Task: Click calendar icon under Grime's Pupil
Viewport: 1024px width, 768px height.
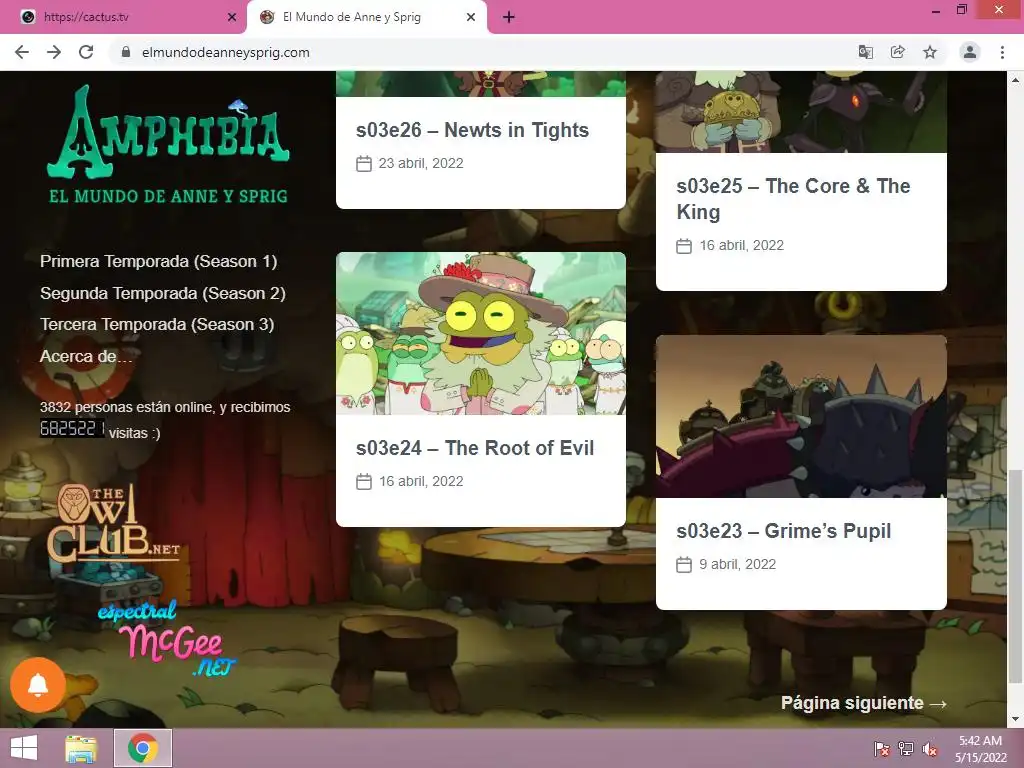Action: 684,564
